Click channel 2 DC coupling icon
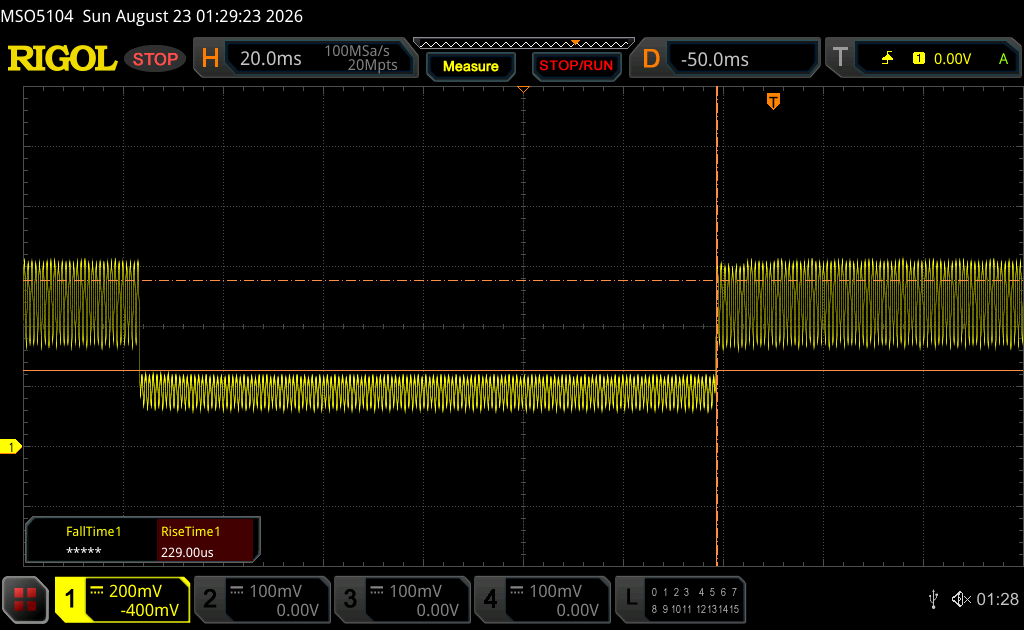Screen dimensions: 1024x630 coord(237,591)
